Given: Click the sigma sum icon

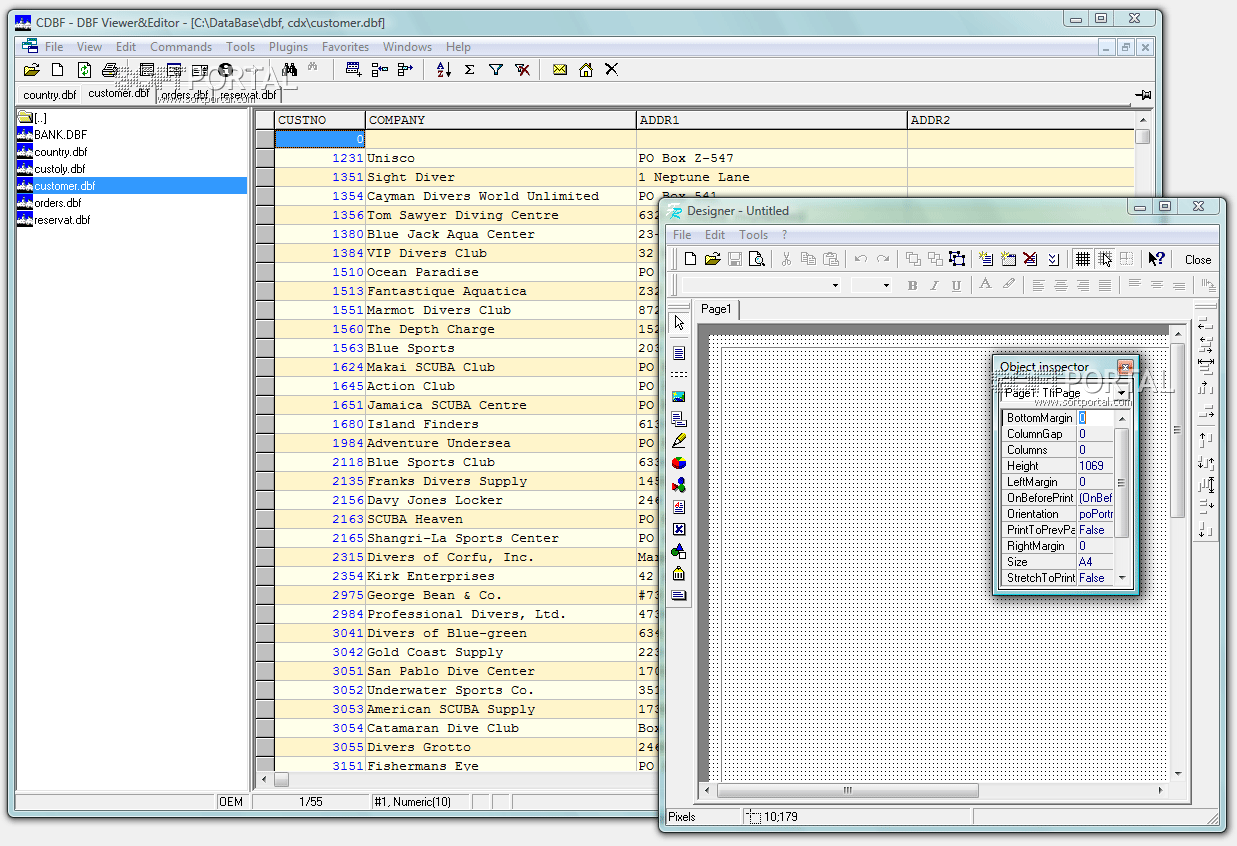Looking at the screenshot, I should (470, 70).
